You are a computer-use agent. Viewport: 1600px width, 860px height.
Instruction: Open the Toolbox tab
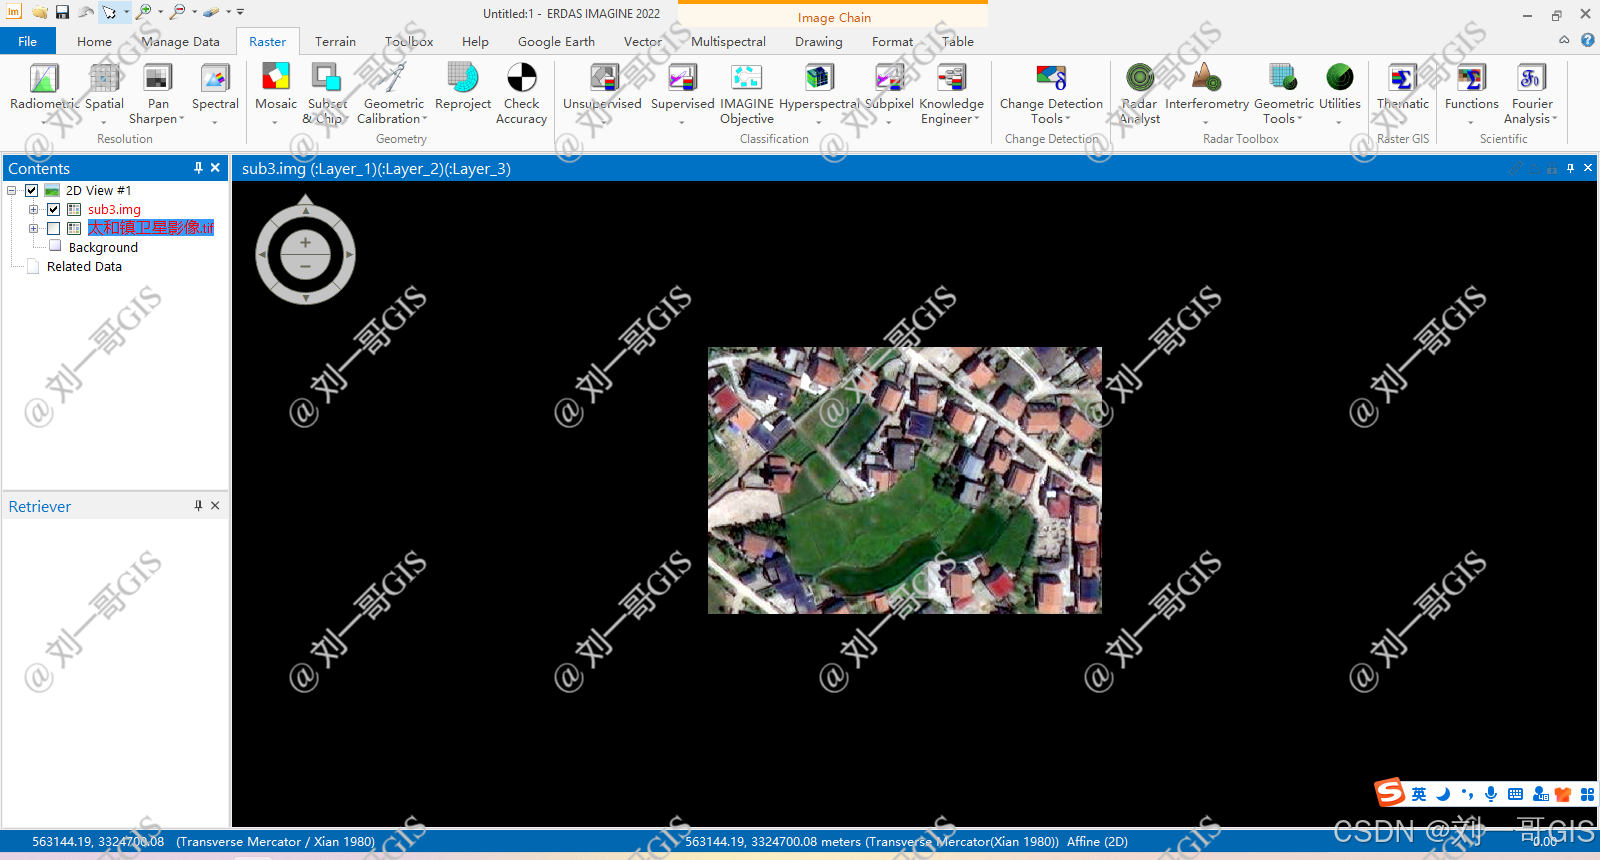click(409, 41)
